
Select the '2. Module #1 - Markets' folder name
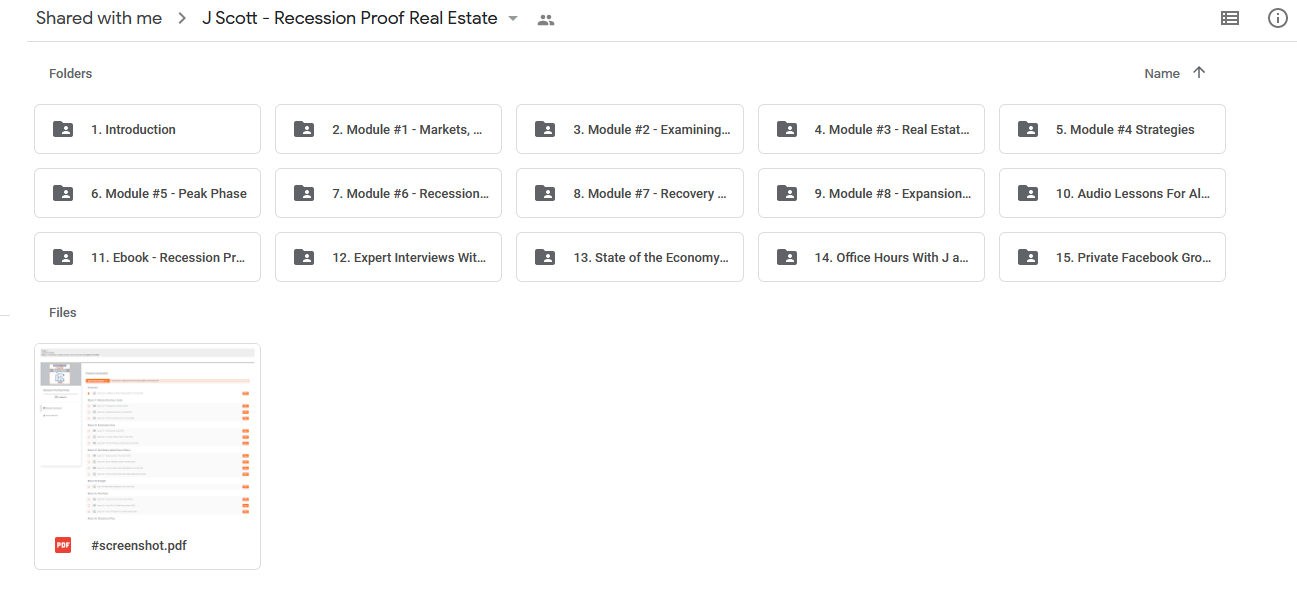(x=407, y=129)
